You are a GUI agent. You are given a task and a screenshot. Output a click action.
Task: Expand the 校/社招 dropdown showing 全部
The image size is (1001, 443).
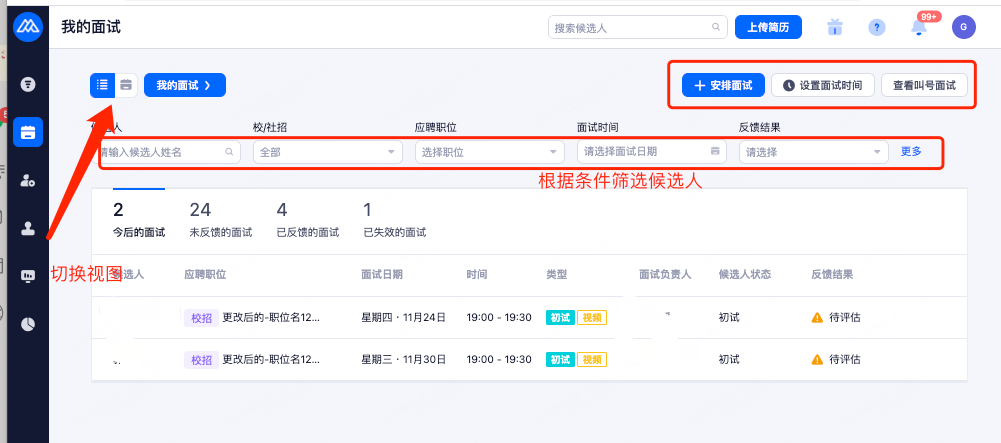coord(327,152)
